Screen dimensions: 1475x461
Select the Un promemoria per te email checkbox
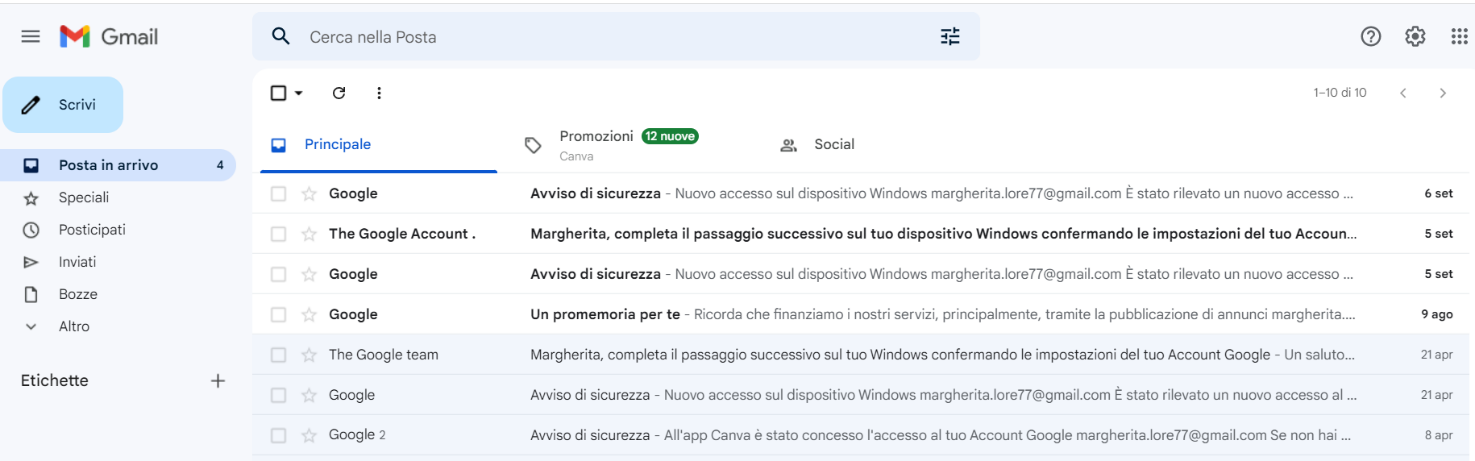click(x=279, y=314)
